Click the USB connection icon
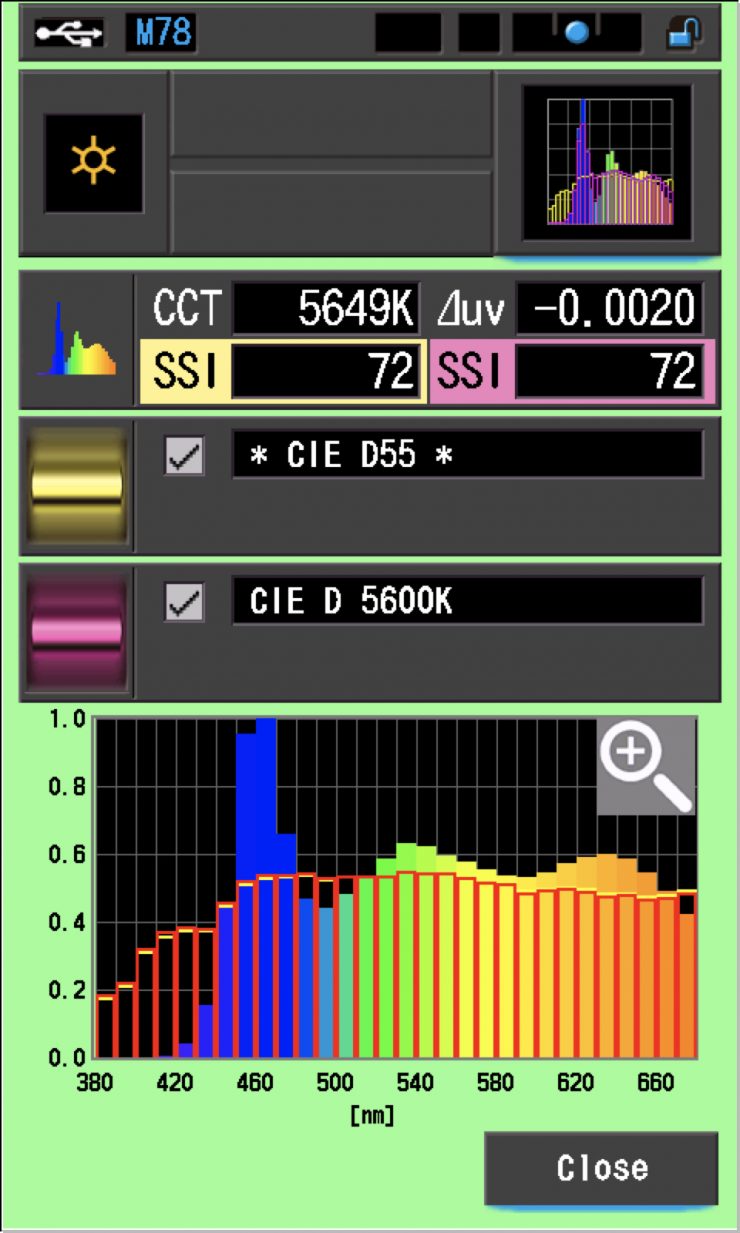Image resolution: width=740 pixels, height=1233 pixels. pyautogui.click(x=68, y=33)
